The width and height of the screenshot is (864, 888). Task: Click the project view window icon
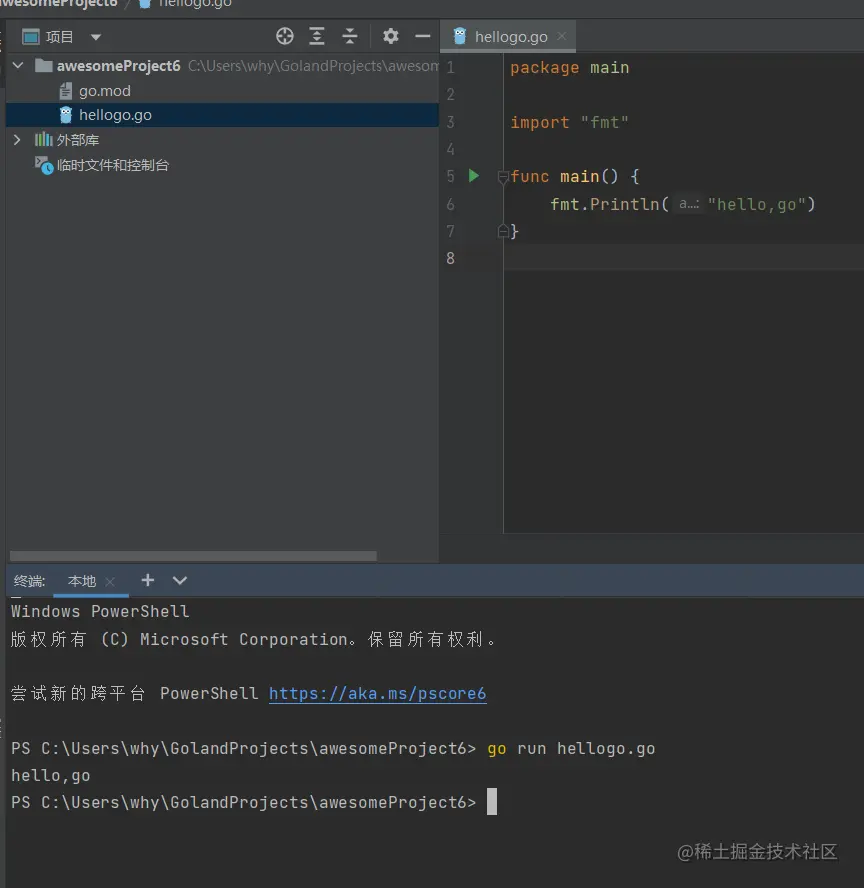(31, 37)
